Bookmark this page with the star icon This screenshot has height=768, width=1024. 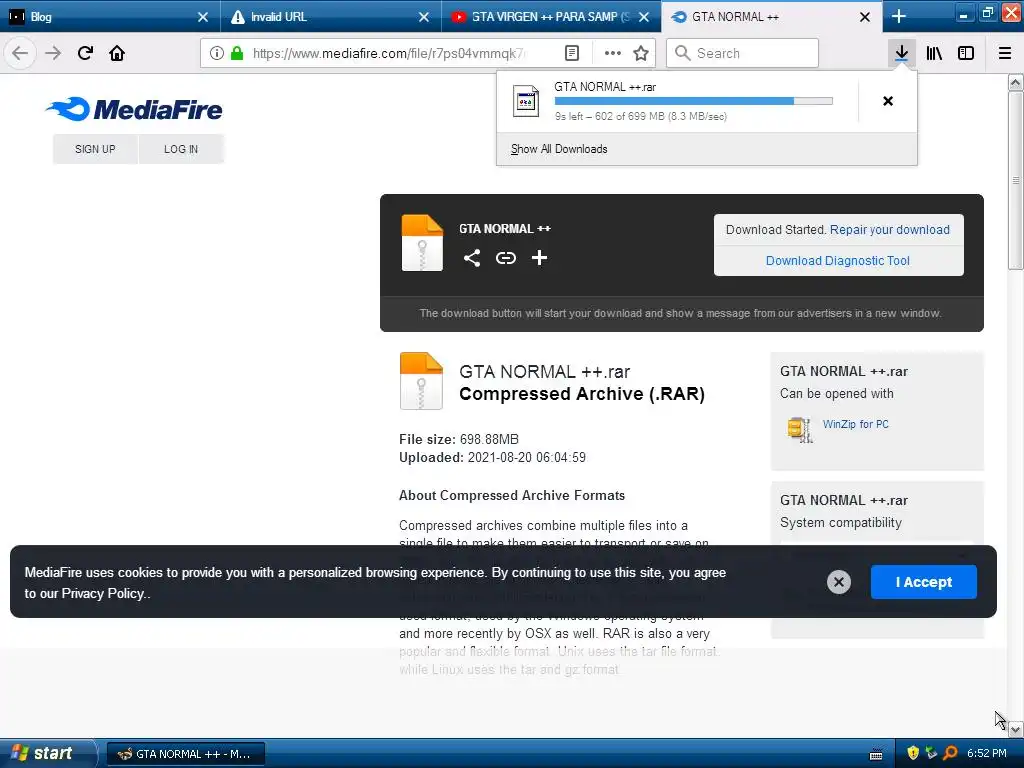tap(641, 53)
